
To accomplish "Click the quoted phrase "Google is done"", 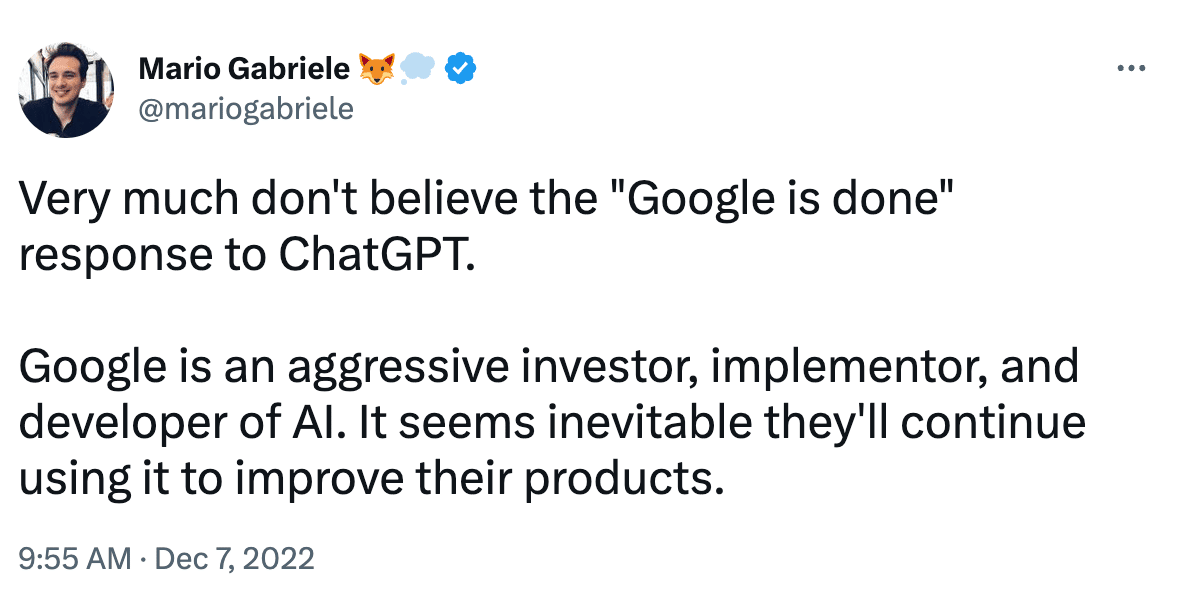I will point(786,199).
